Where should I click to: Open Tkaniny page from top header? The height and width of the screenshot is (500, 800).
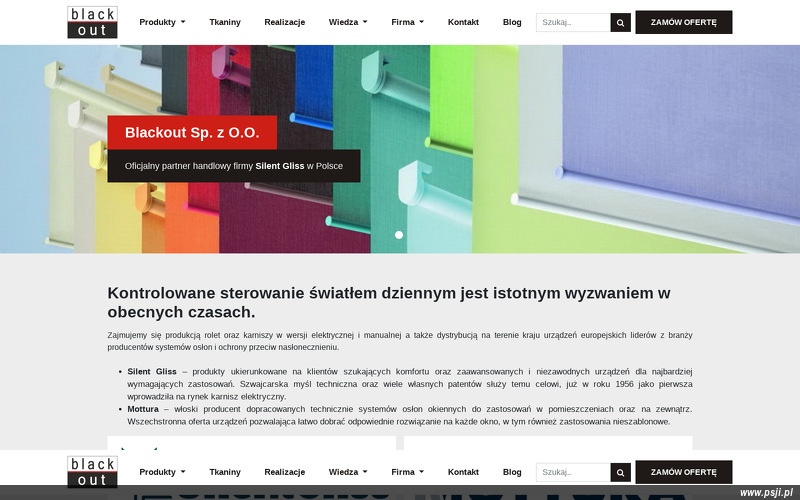[x=225, y=22]
